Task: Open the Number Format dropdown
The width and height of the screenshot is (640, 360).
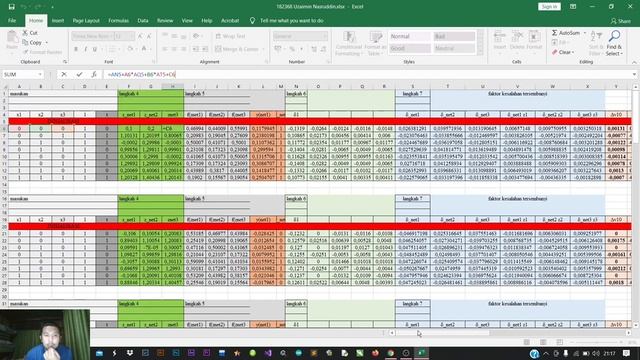Action: 300,36
